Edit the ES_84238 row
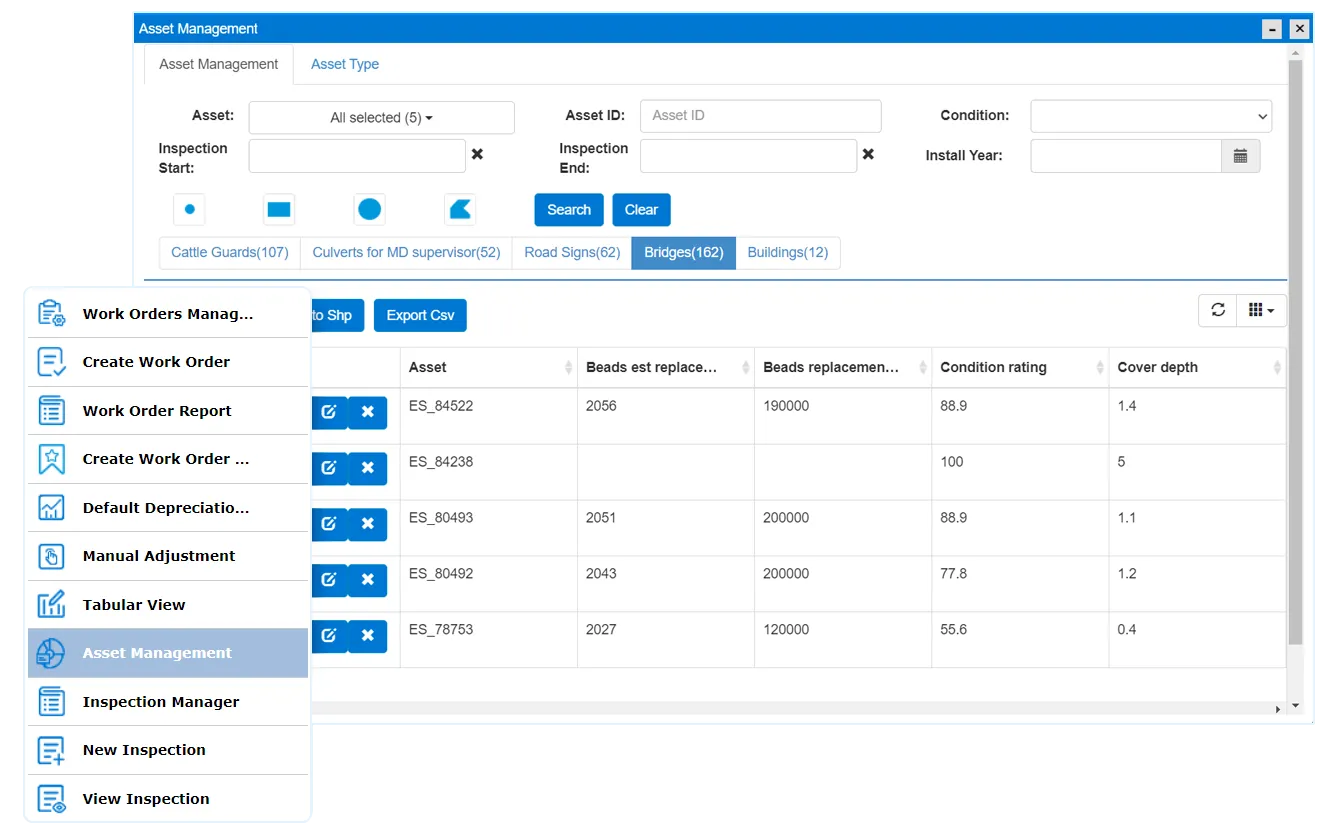Image resolution: width=1338 pixels, height=838 pixels. (x=329, y=468)
